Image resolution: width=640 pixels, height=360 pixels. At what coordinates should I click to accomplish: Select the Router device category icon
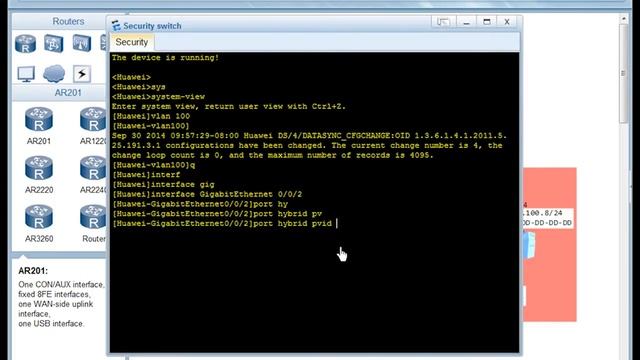tap(25, 44)
